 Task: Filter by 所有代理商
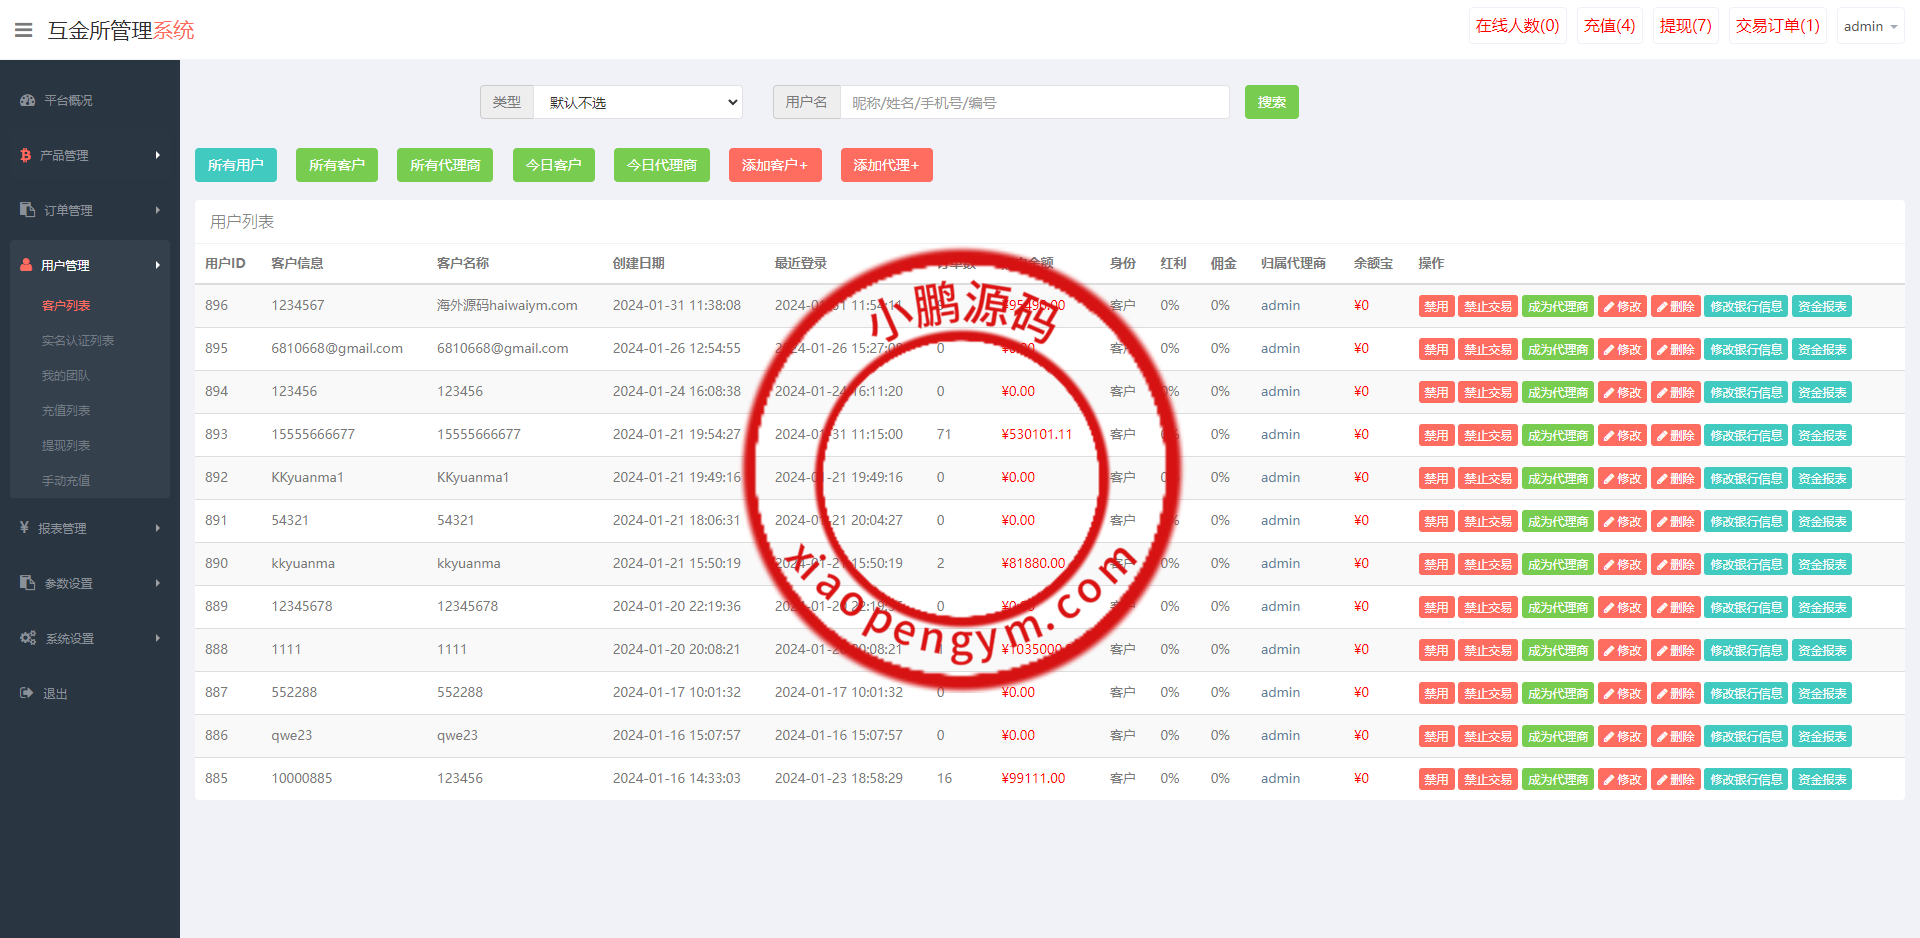pyautogui.click(x=445, y=165)
